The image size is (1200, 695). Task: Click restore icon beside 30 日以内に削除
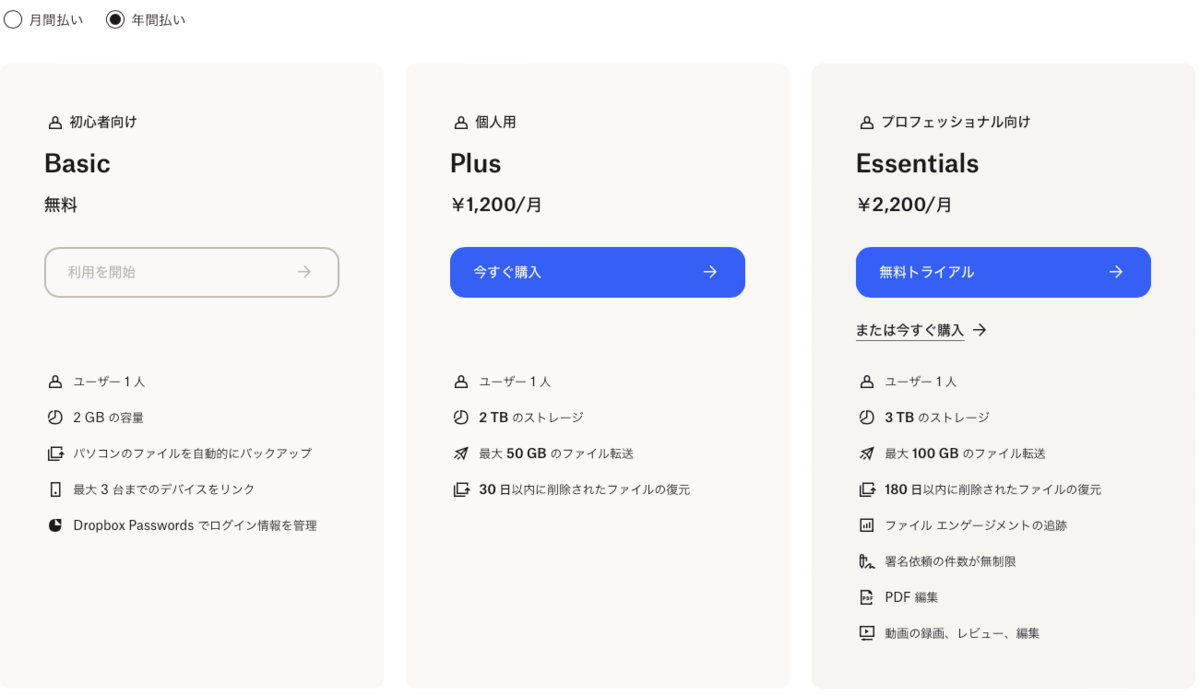(x=461, y=490)
